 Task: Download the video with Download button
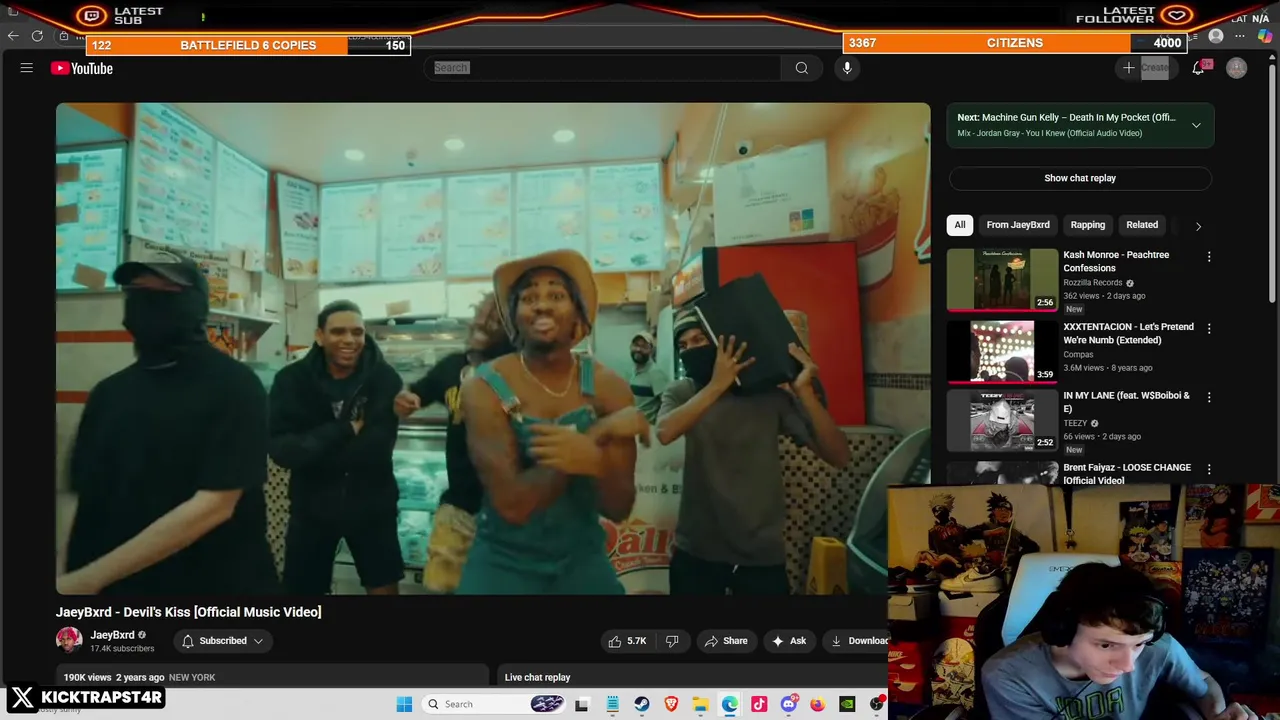(856, 641)
